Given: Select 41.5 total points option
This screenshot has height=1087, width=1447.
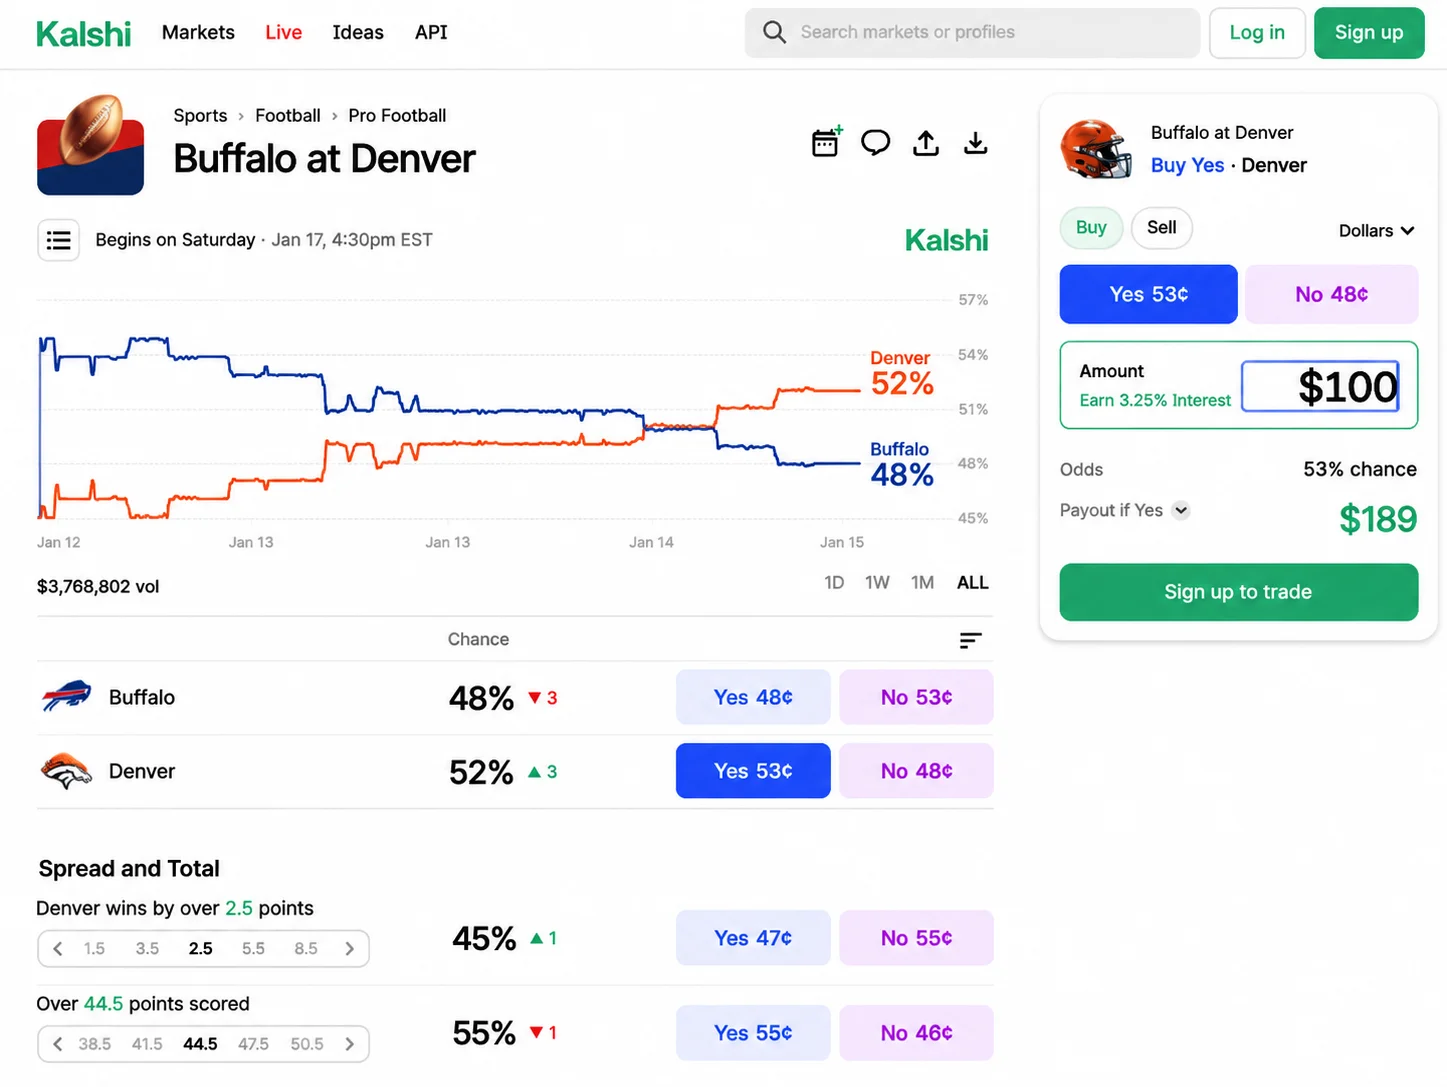Looking at the screenshot, I should click(x=147, y=1044).
